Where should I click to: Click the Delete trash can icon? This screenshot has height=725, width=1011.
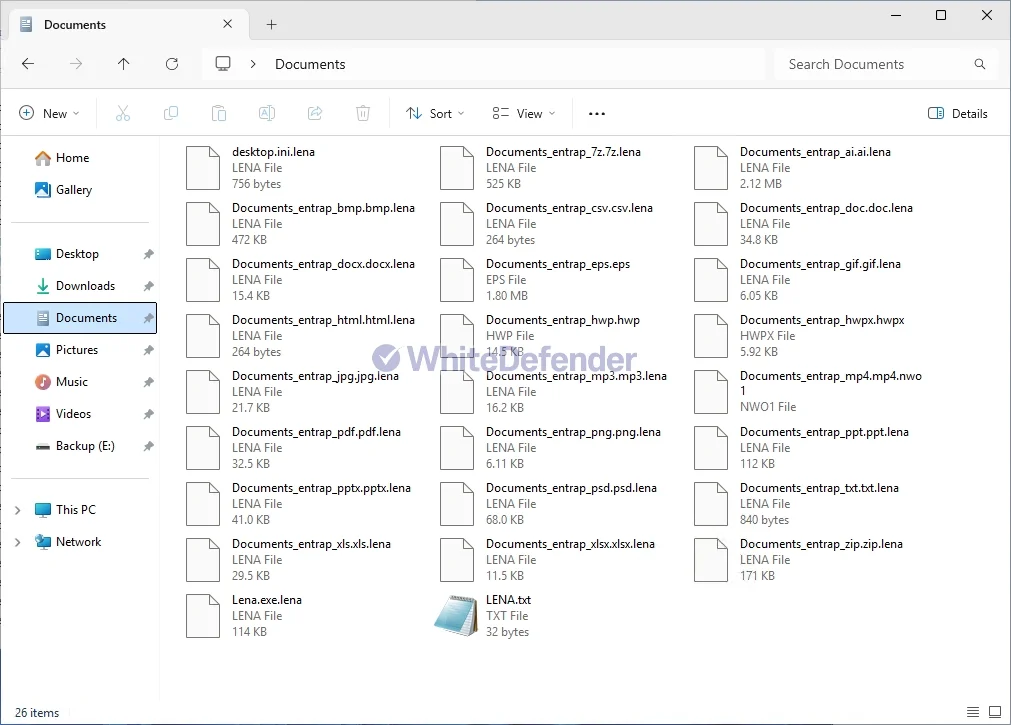pos(364,114)
